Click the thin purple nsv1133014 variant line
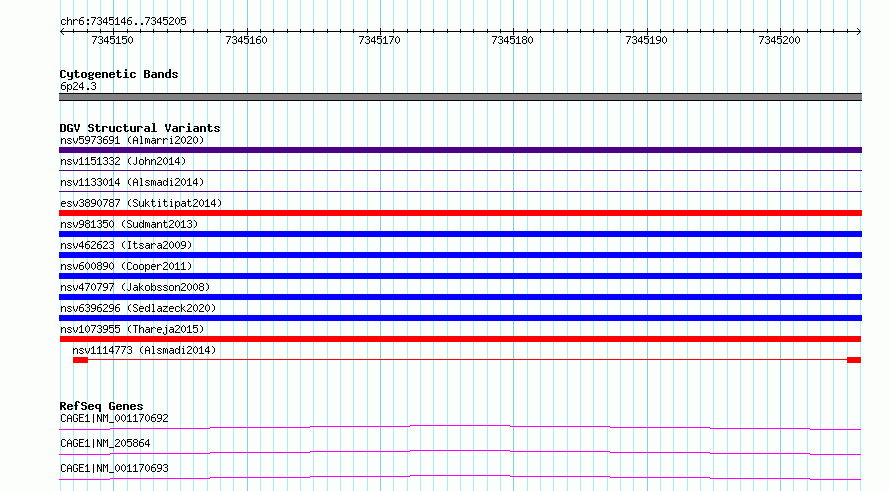The image size is (890, 491). 460,191
